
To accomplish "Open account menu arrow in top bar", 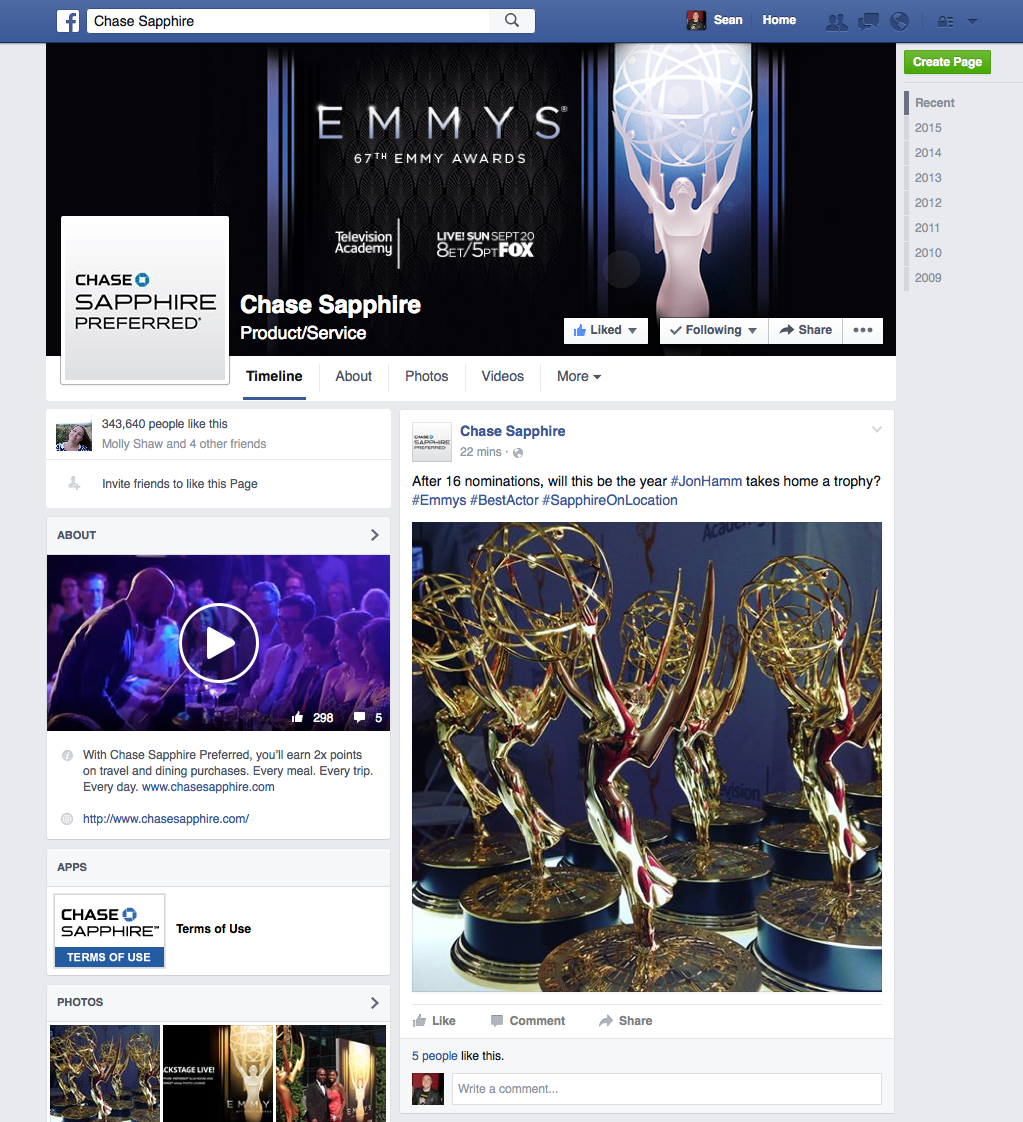I will tap(972, 21).
